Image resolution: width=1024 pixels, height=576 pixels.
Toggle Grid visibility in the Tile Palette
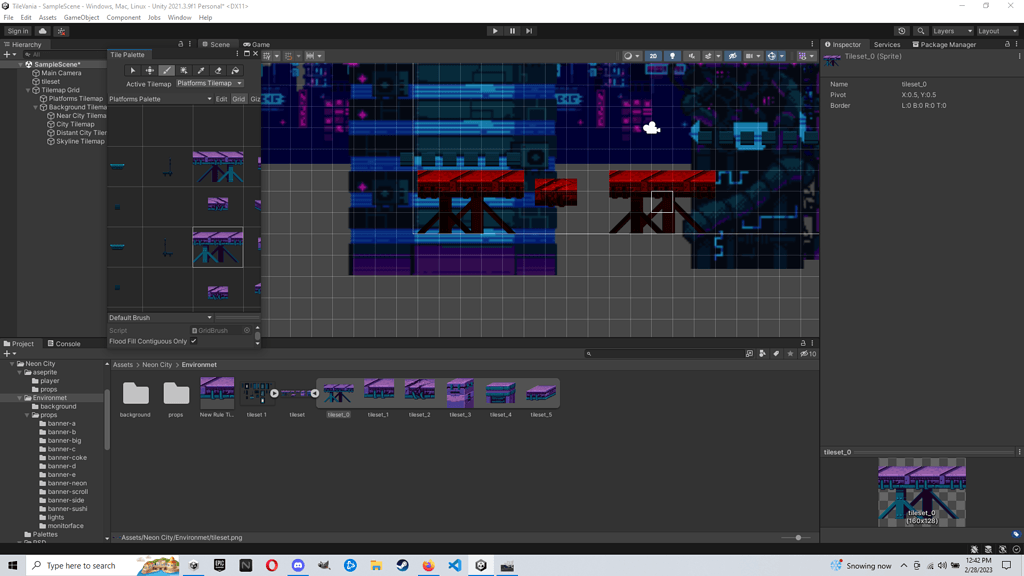point(239,98)
